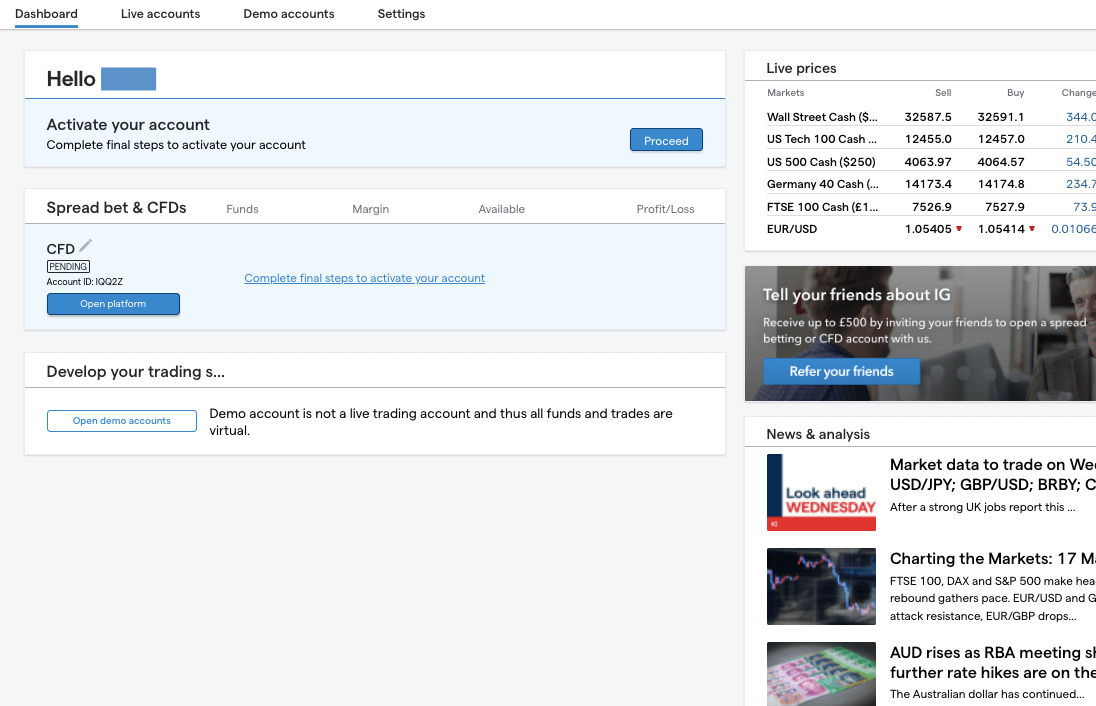Select US 500 Cash ($250) market
The image size is (1096, 706).
(x=931, y=161)
